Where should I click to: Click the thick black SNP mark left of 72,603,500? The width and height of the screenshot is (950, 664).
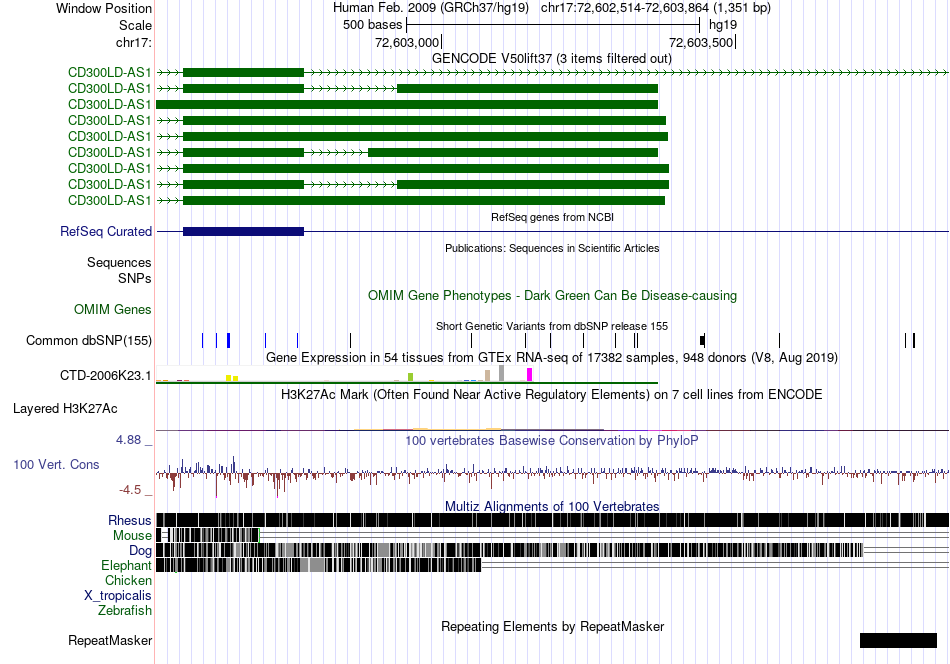(702, 340)
